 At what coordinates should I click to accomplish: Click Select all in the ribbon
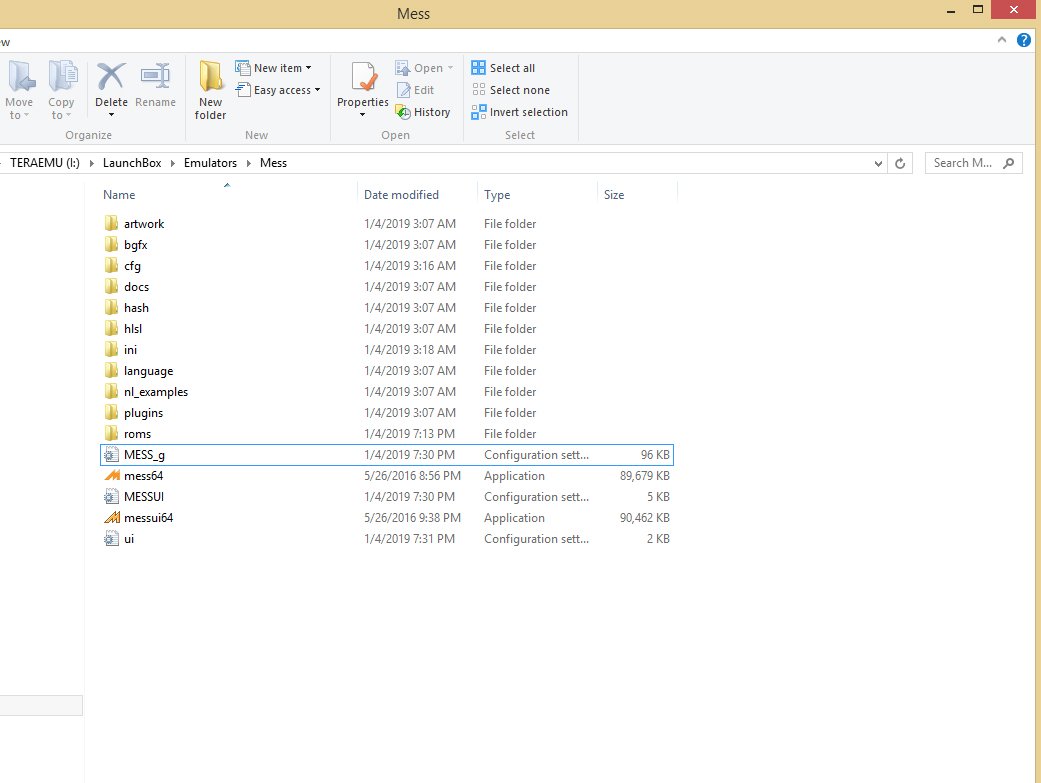coord(503,68)
